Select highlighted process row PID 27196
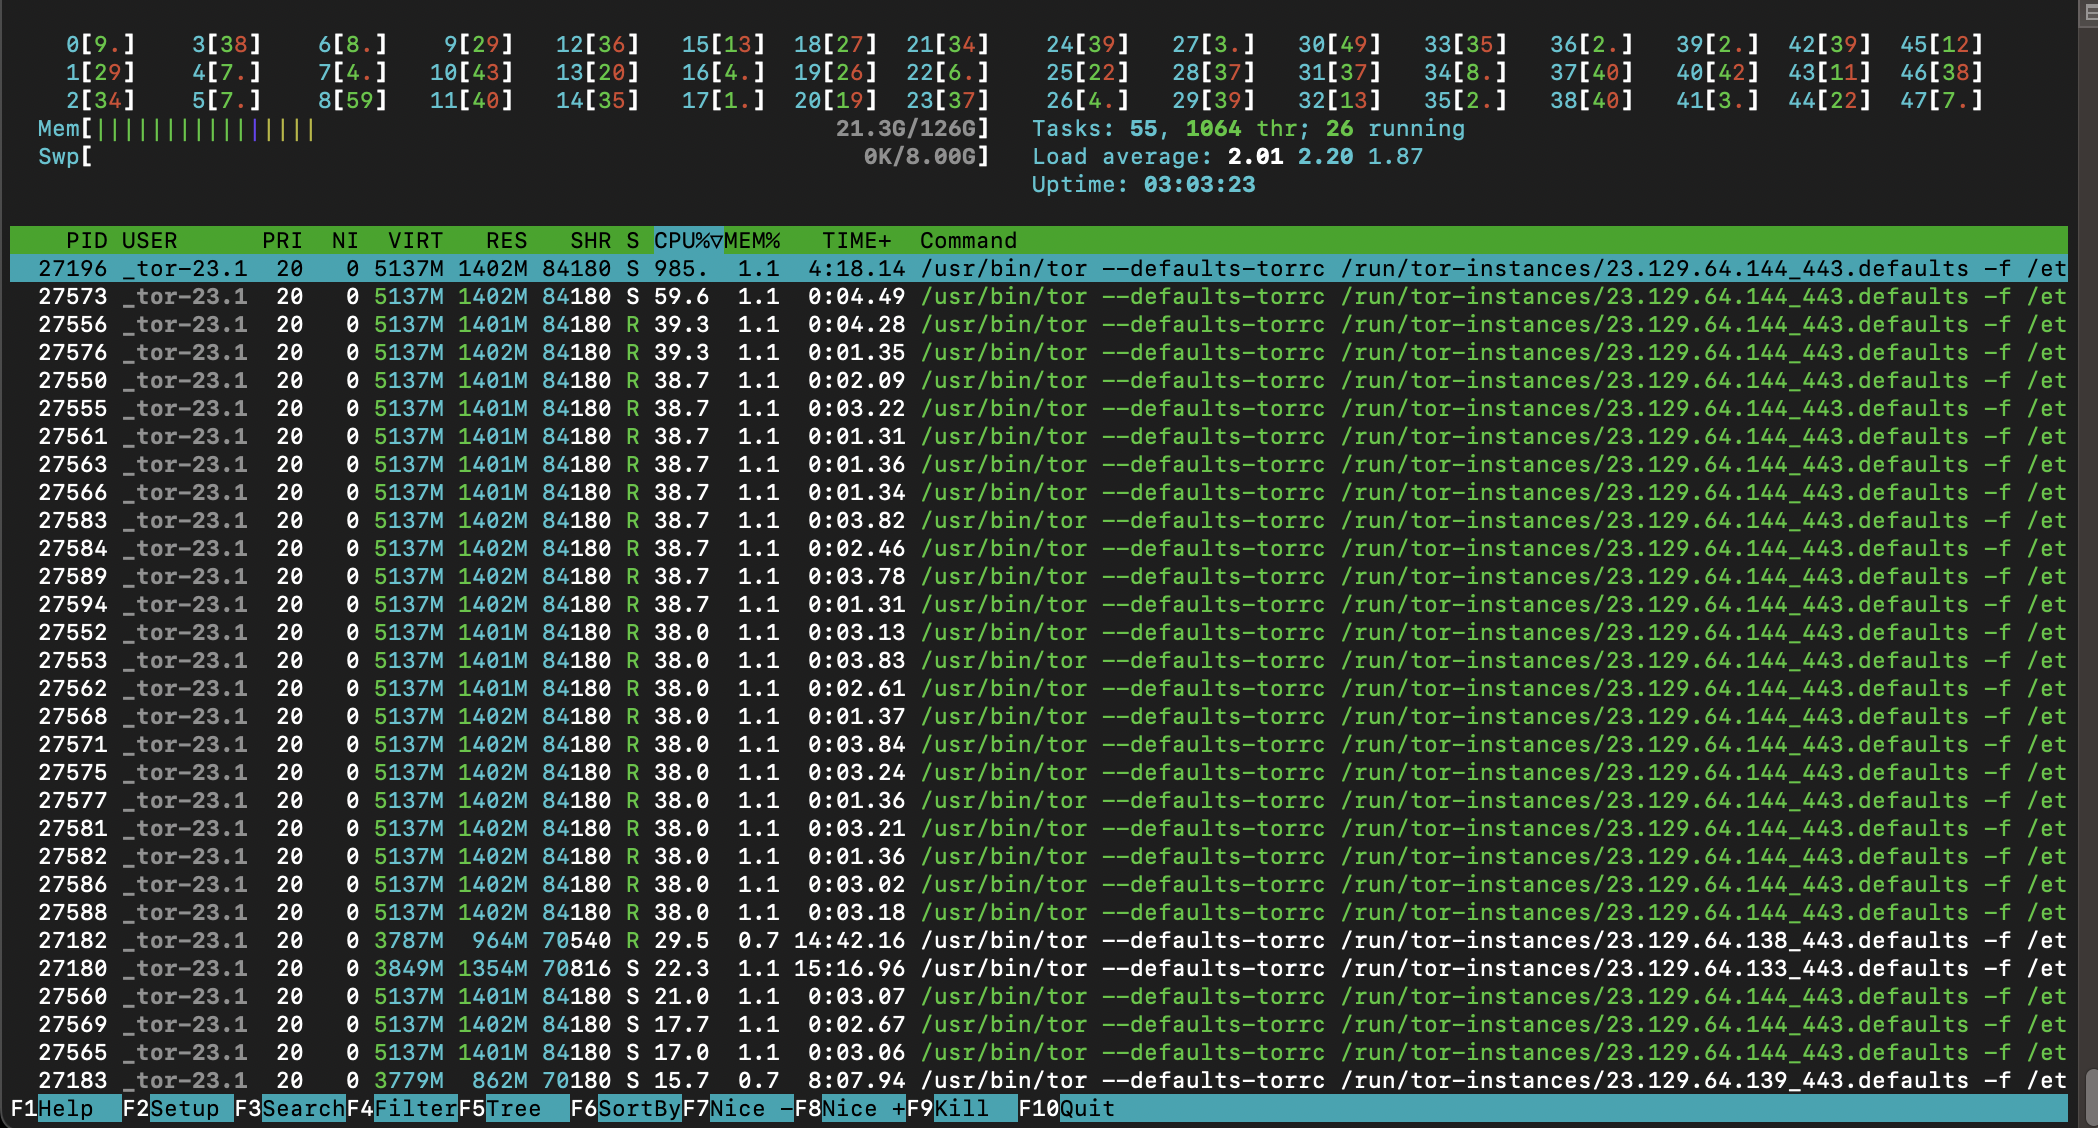The width and height of the screenshot is (2098, 1128). point(72,269)
